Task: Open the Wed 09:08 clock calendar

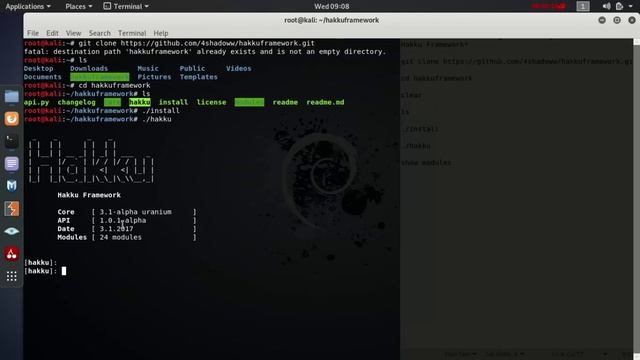Action: pos(331,6)
